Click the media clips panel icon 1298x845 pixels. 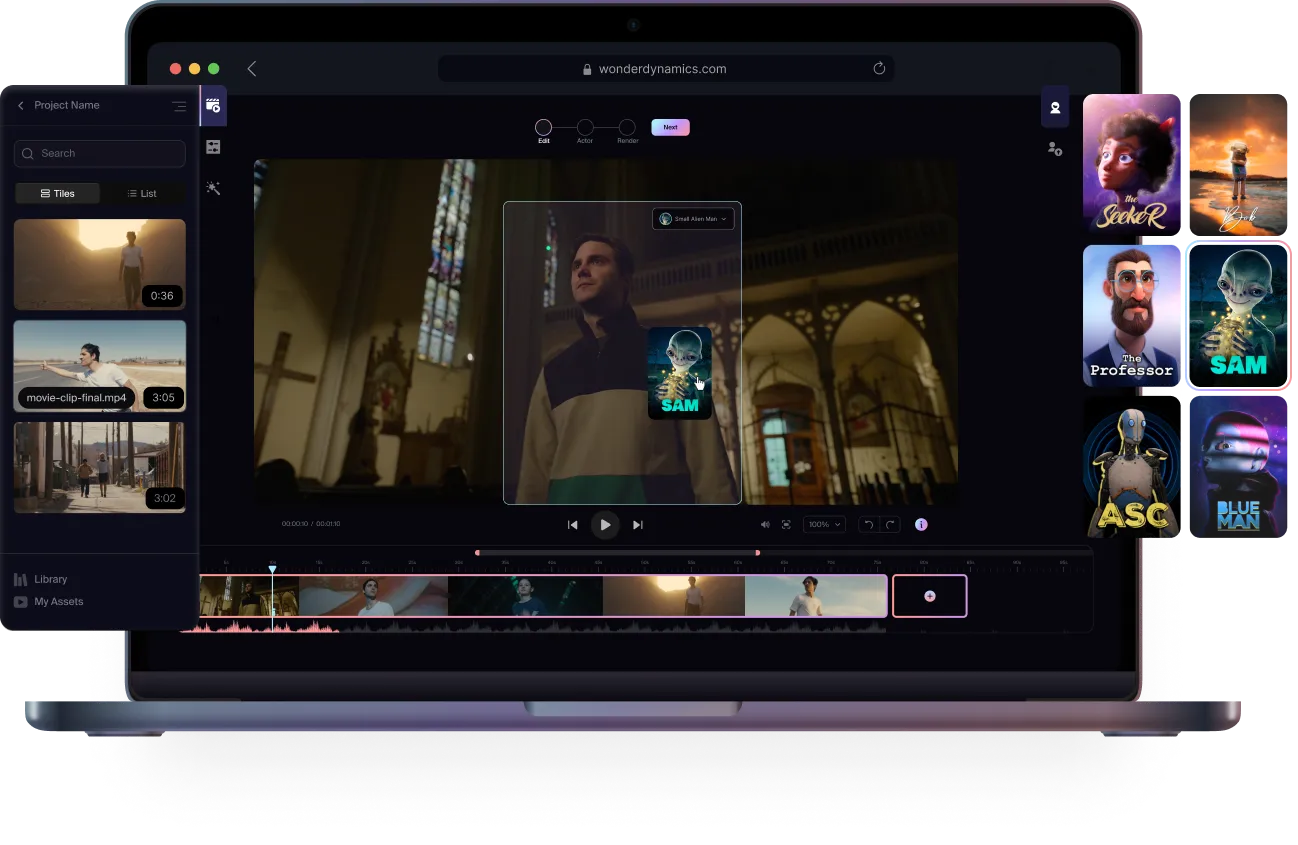pyautogui.click(x=213, y=105)
